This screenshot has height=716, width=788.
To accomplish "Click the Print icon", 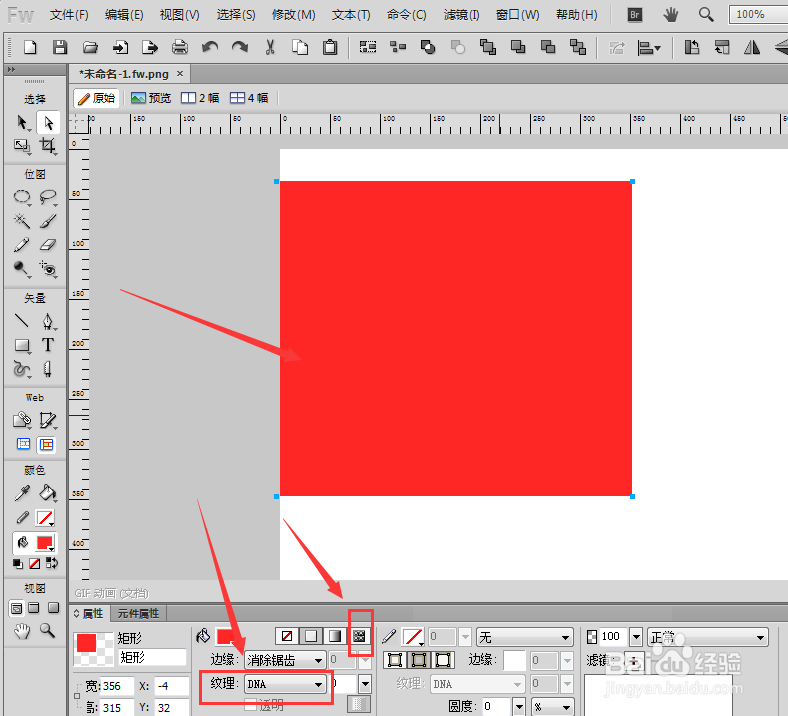I will point(179,48).
